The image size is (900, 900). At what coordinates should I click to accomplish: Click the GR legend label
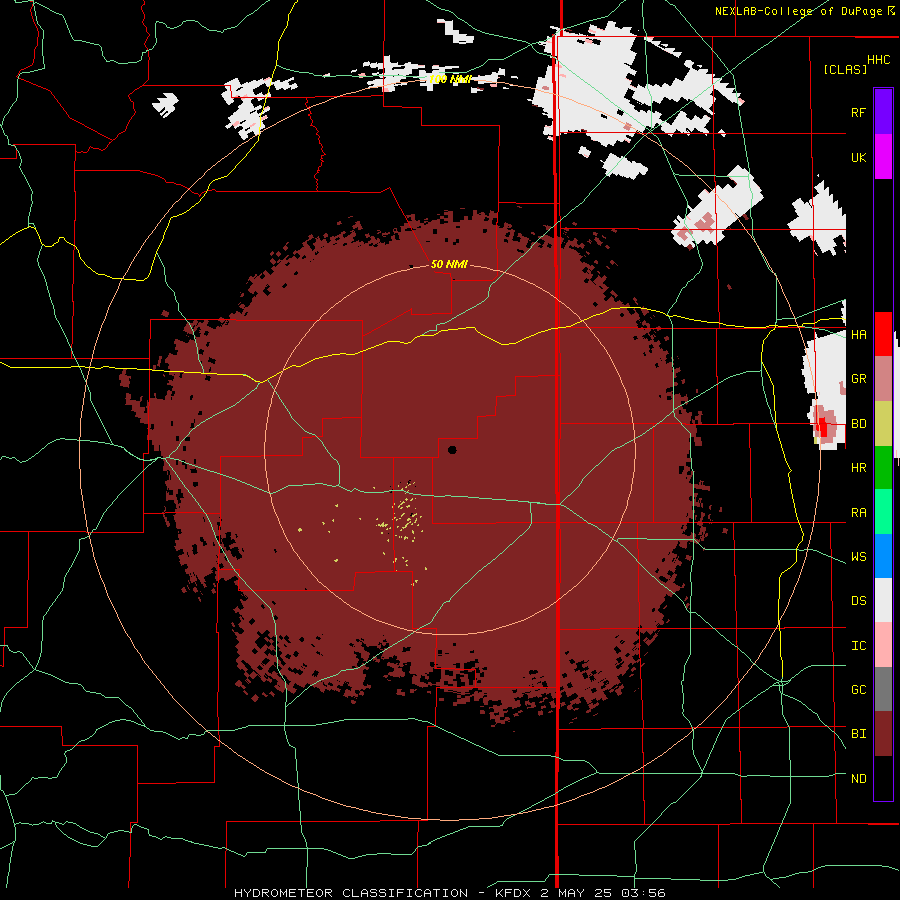pos(858,379)
